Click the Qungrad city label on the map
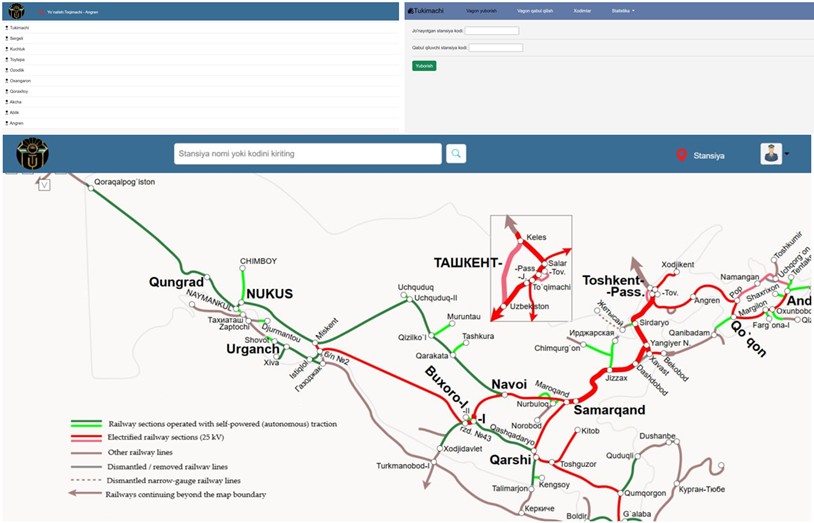Image resolution: width=814 pixels, height=523 pixels. [x=176, y=282]
